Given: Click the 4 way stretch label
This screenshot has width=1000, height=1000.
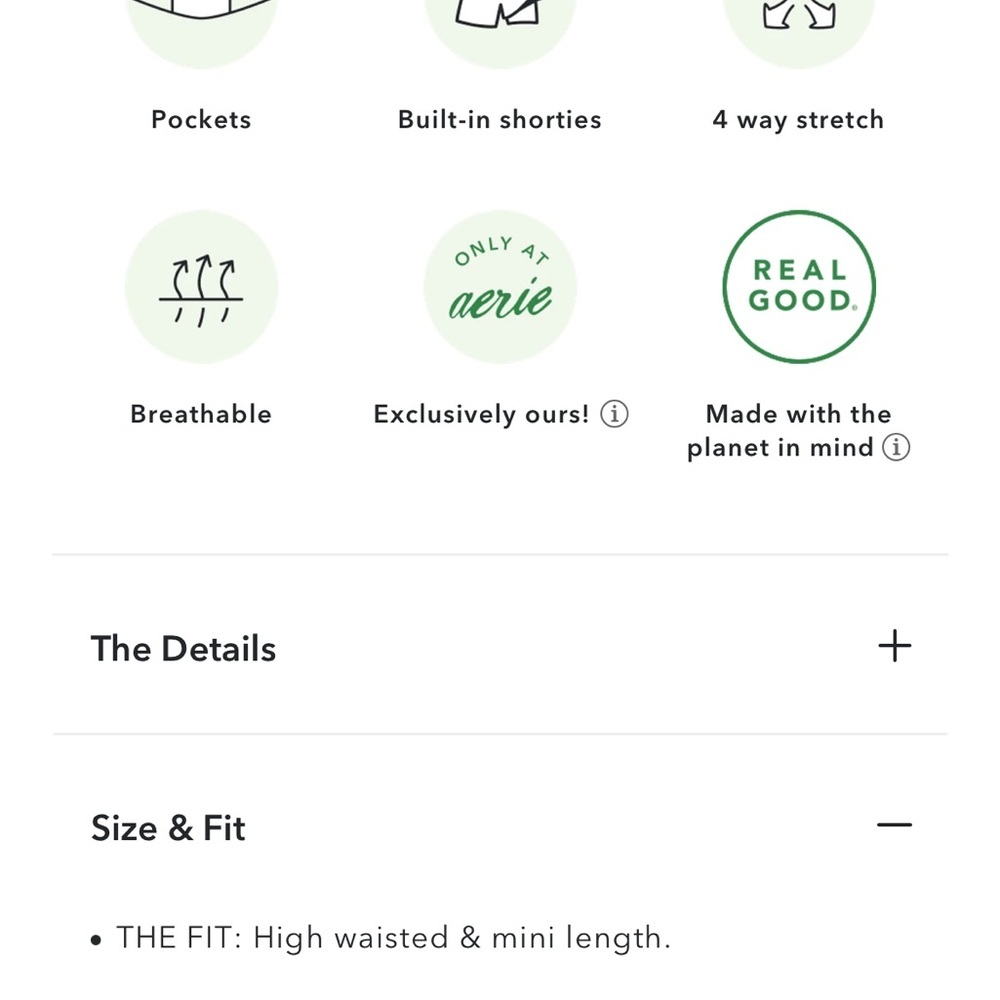Looking at the screenshot, I should (x=798, y=120).
